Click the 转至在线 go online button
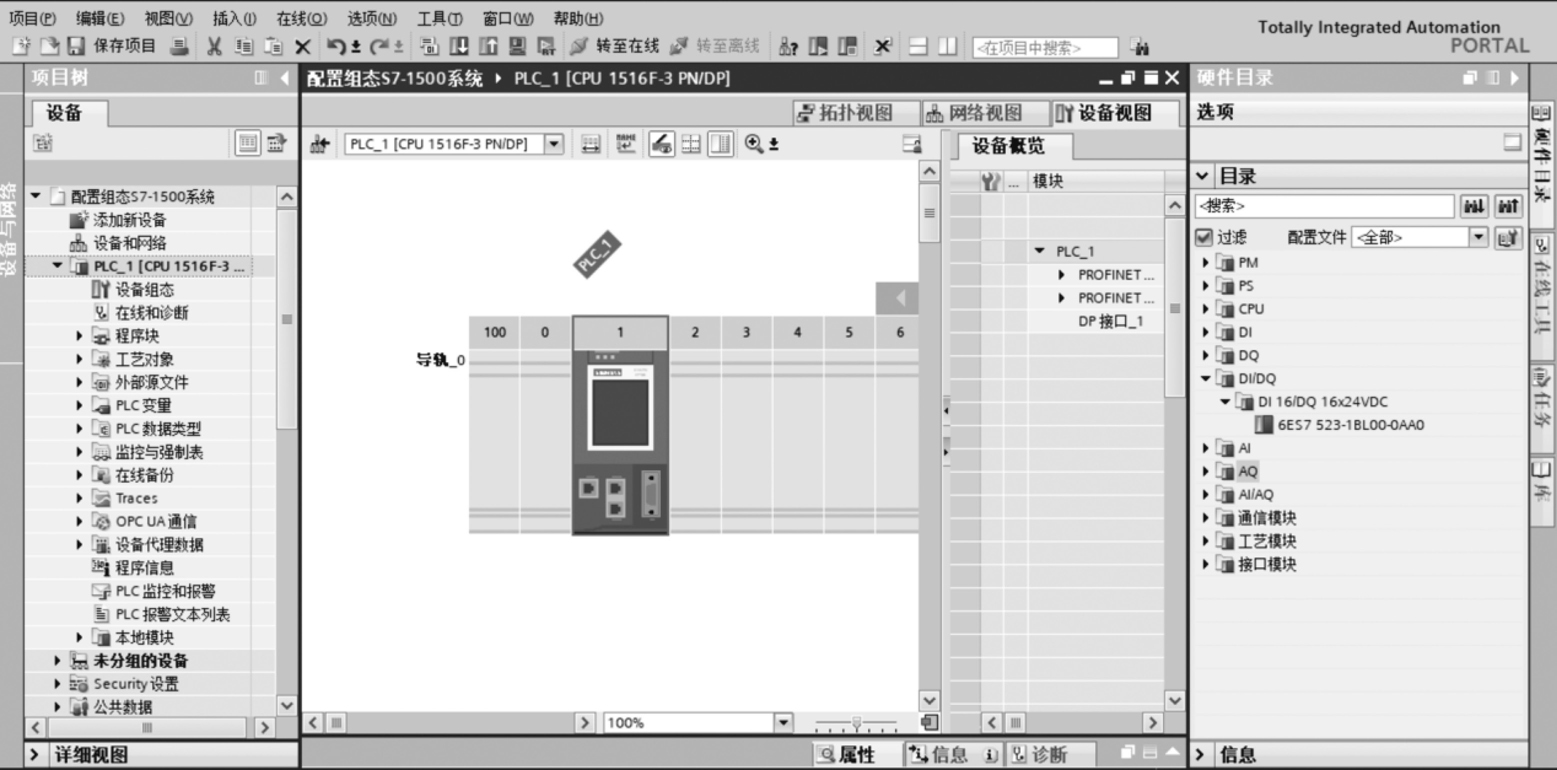The width and height of the screenshot is (1557, 770). point(615,46)
